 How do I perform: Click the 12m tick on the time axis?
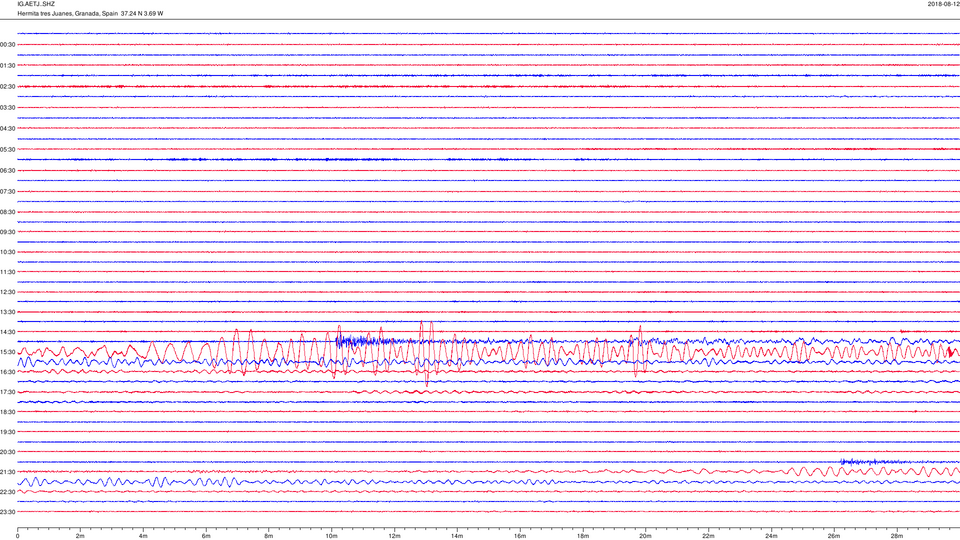[394, 536]
